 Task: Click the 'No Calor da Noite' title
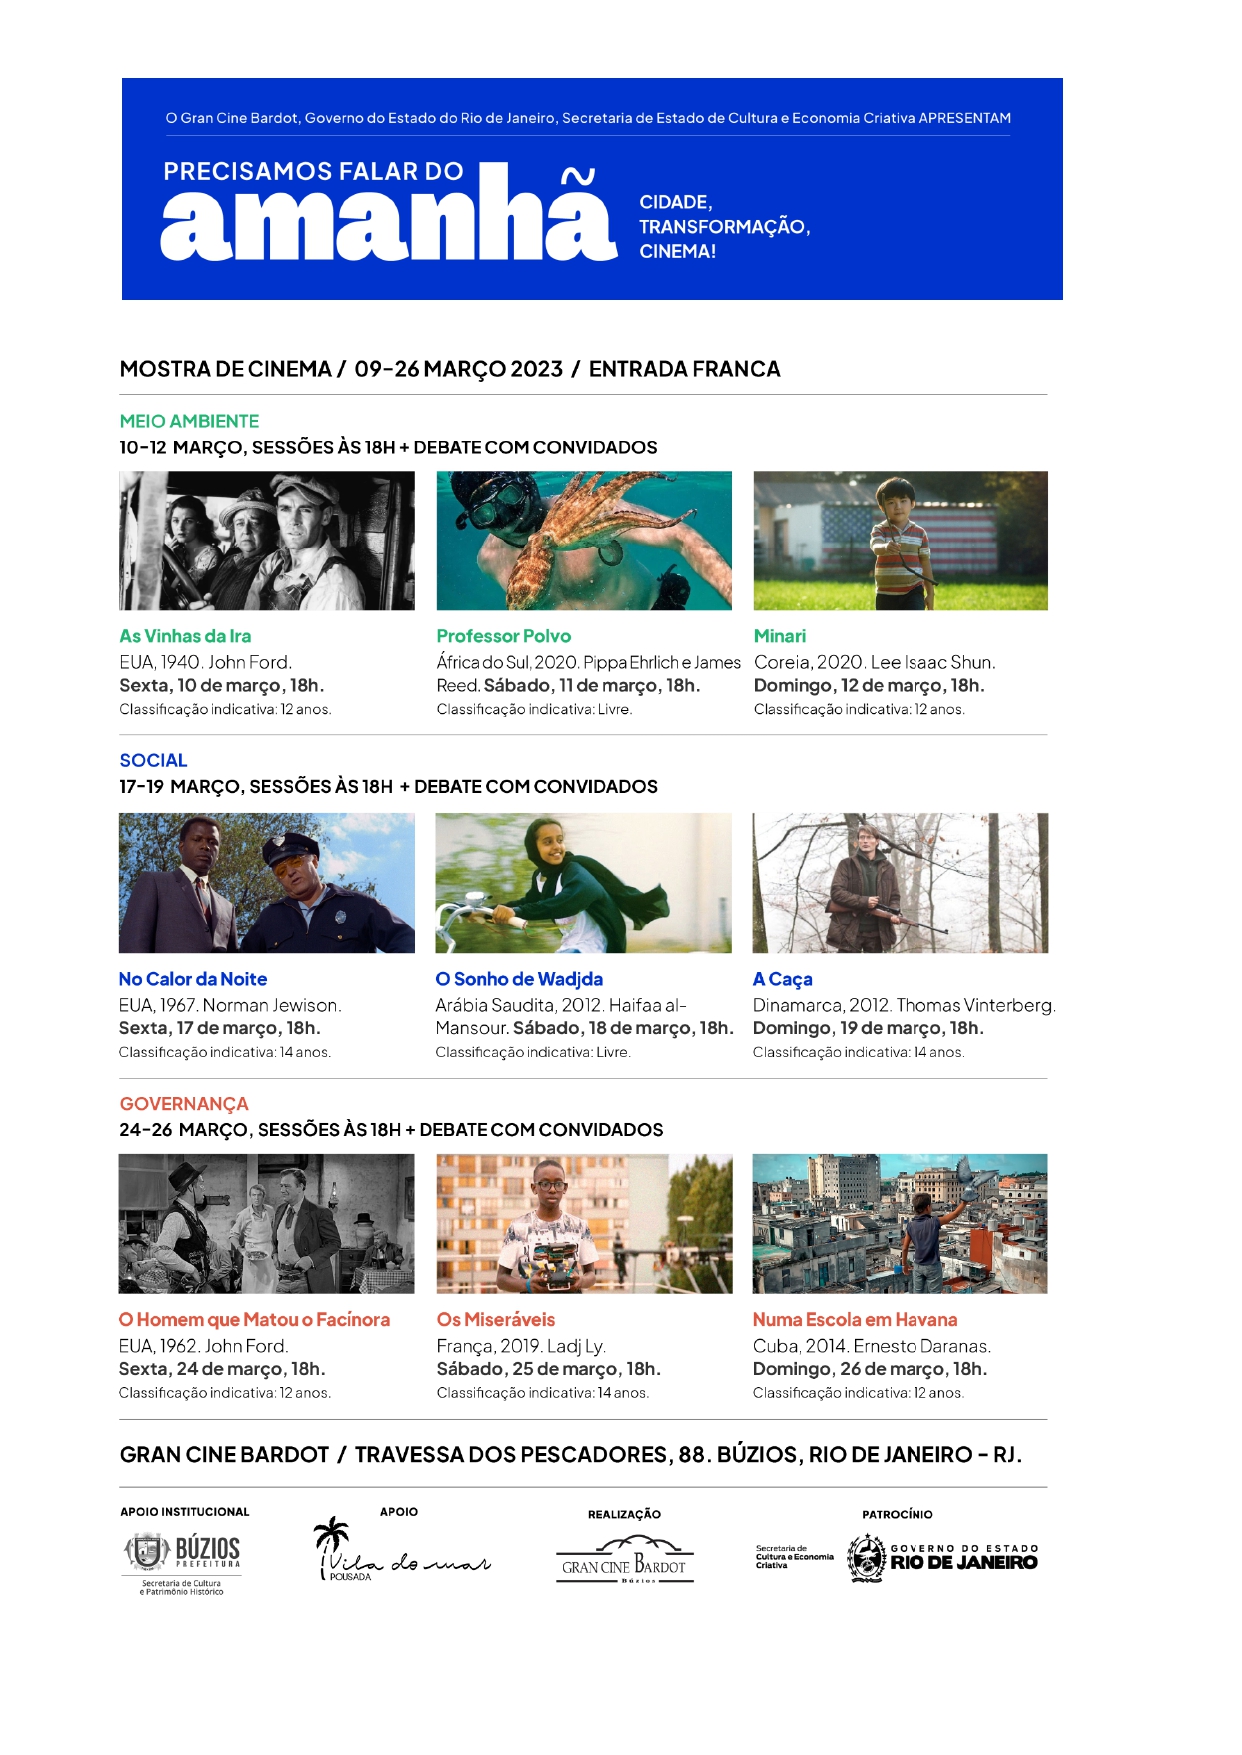(x=193, y=979)
